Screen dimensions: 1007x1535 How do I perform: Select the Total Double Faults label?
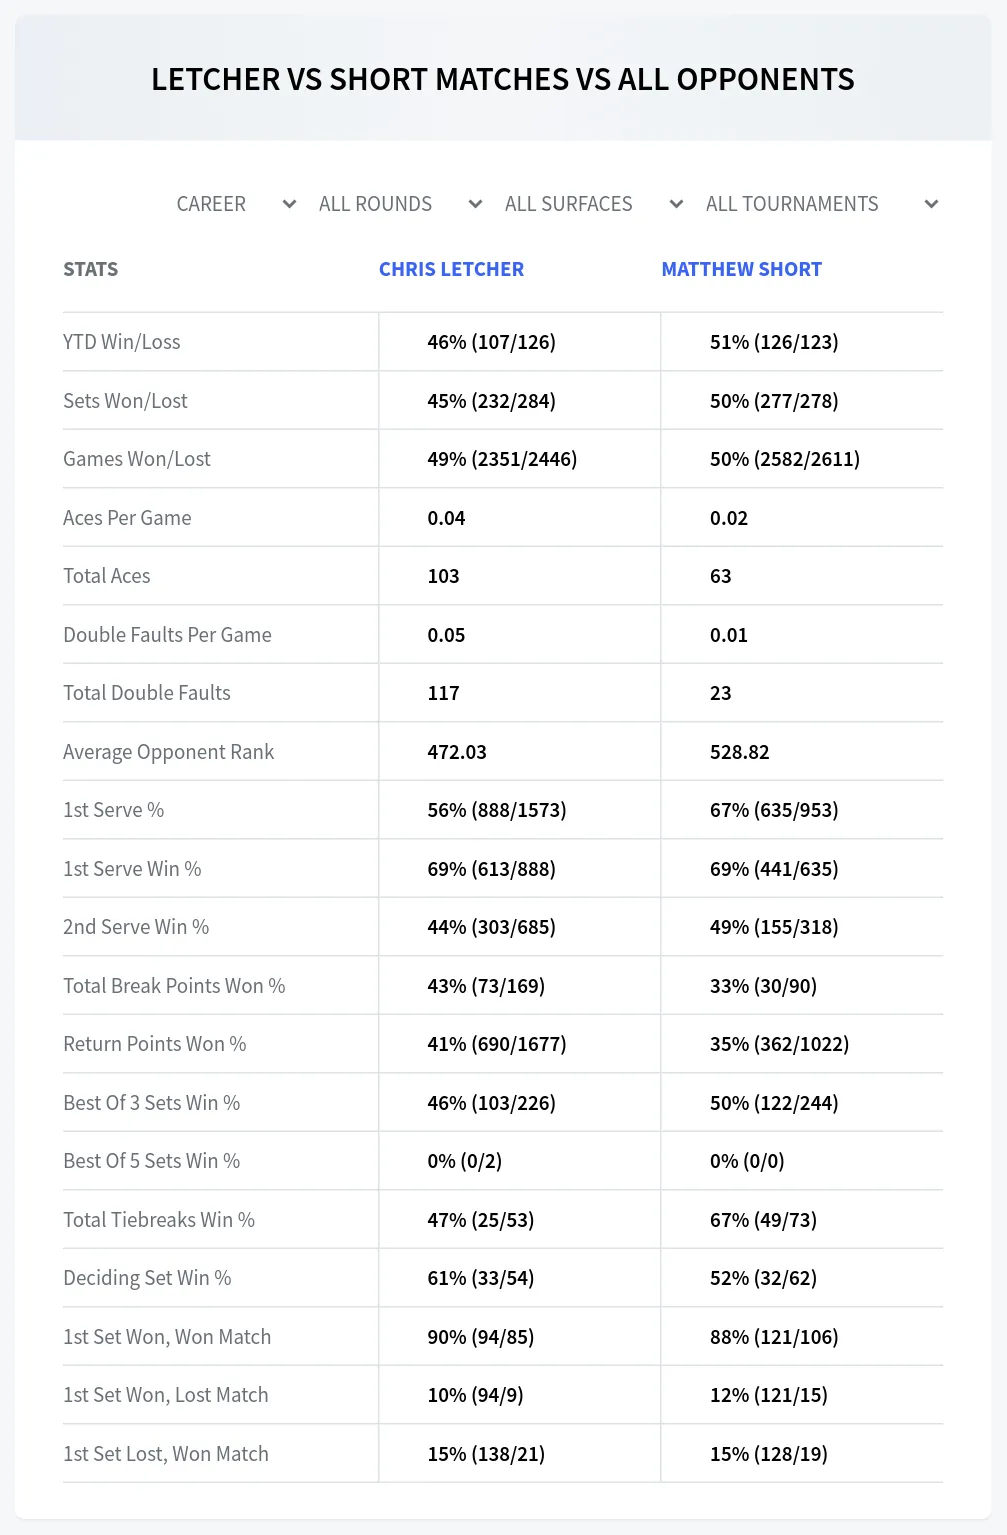[x=146, y=693]
